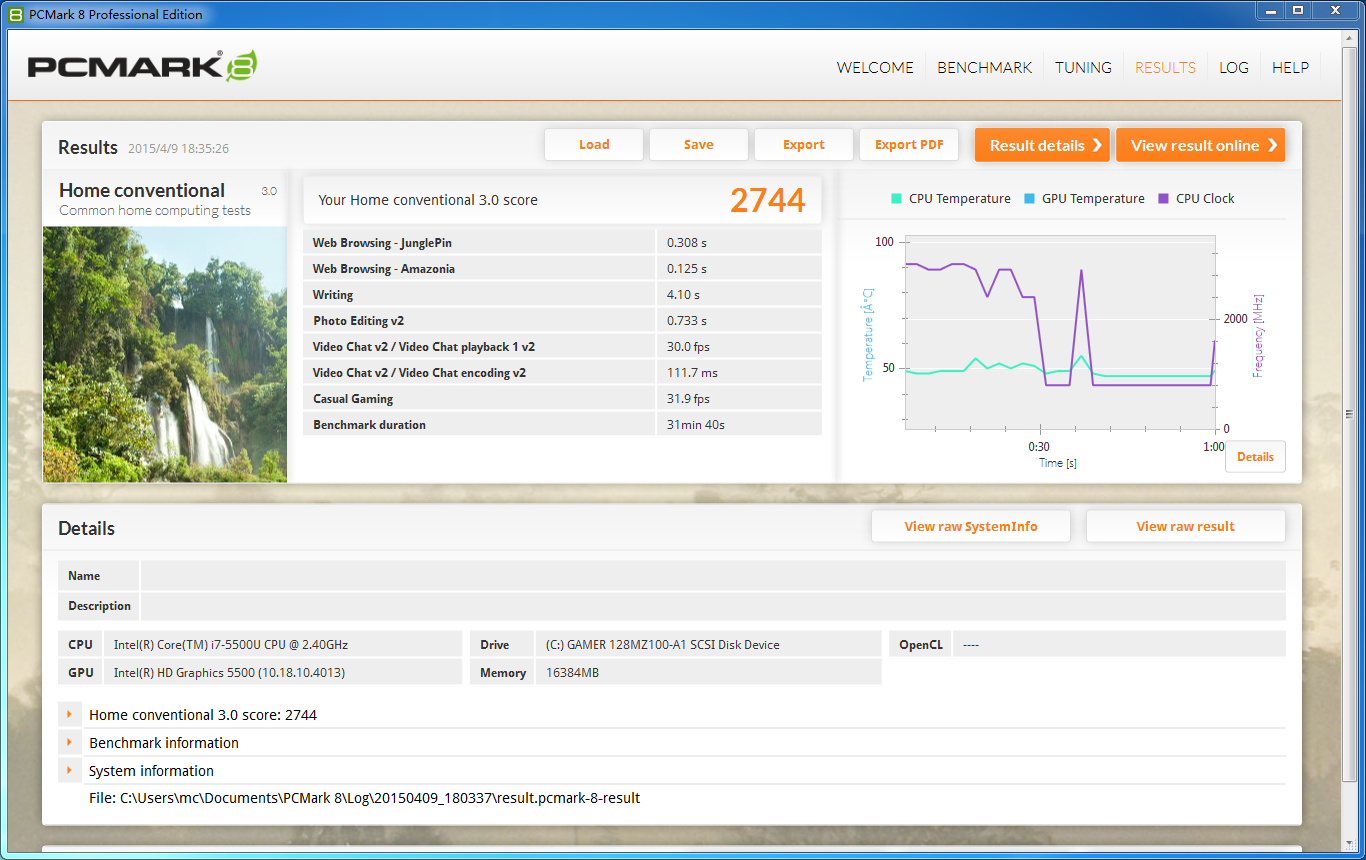This screenshot has width=1366, height=860.
Task: Go to the TUNING tab
Action: pyautogui.click(x=1083, y=68)
